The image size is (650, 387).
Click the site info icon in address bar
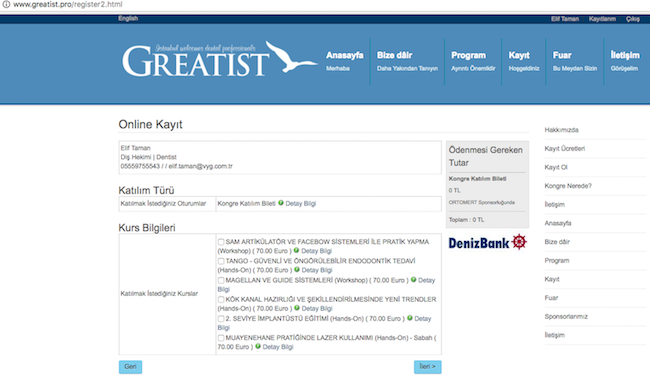pyautogui.click(x=6, y=5)
